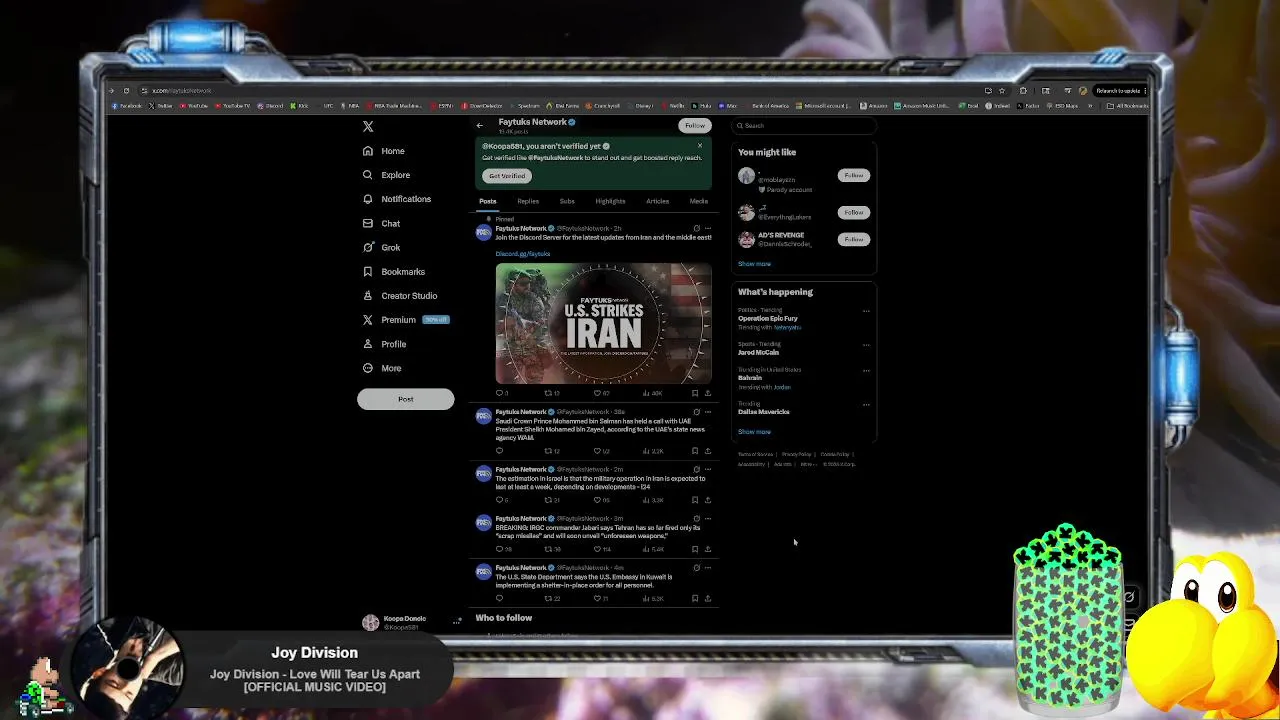Follow the @EverythingLakers suggested account

point(853,212)
